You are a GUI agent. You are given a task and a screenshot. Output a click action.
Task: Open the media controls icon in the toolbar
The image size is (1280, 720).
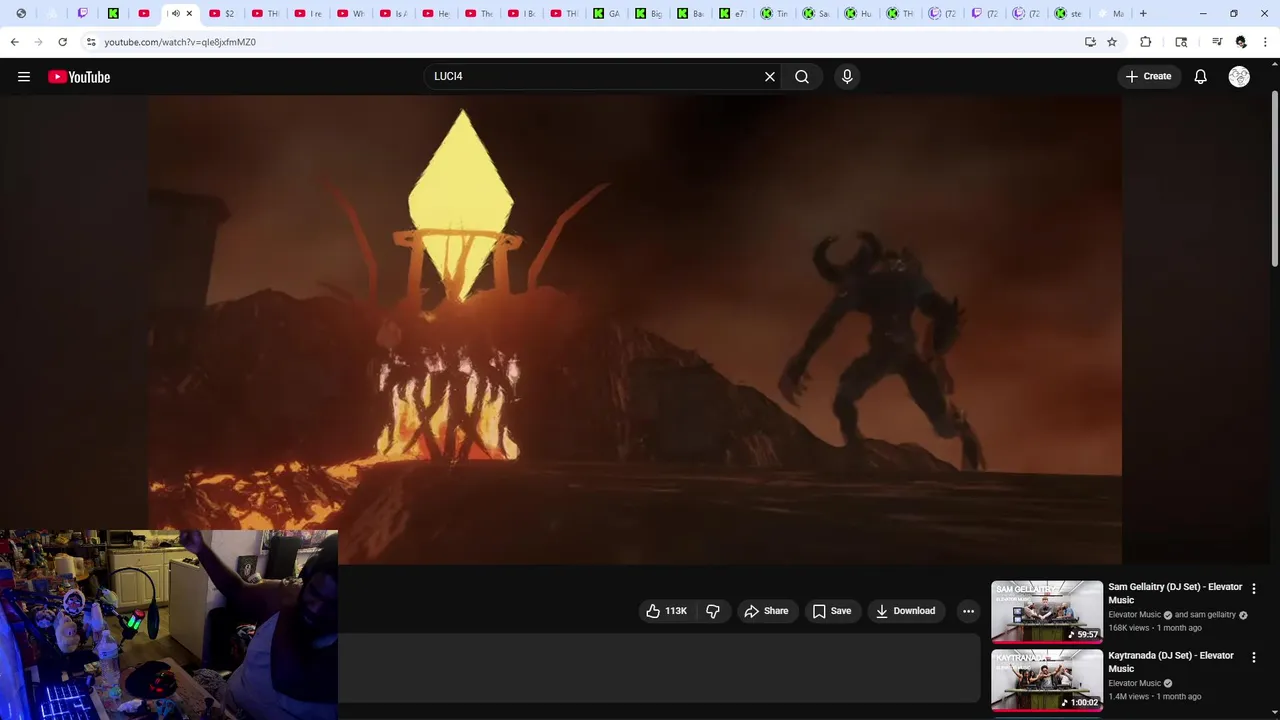1217,42
